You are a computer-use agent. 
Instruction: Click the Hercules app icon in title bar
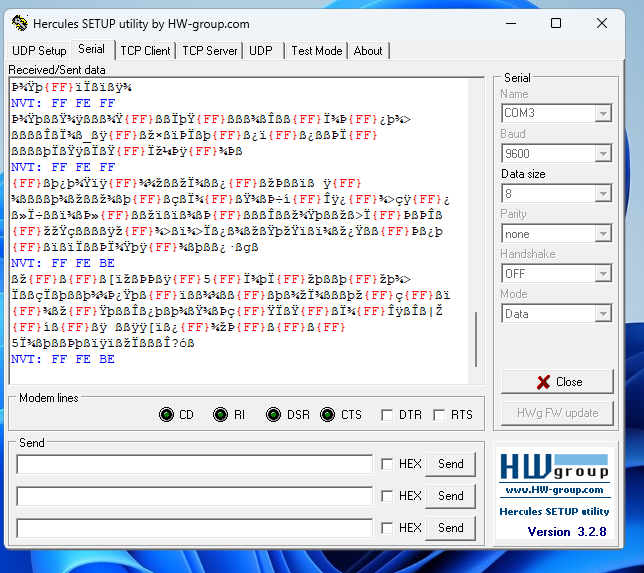20,23
